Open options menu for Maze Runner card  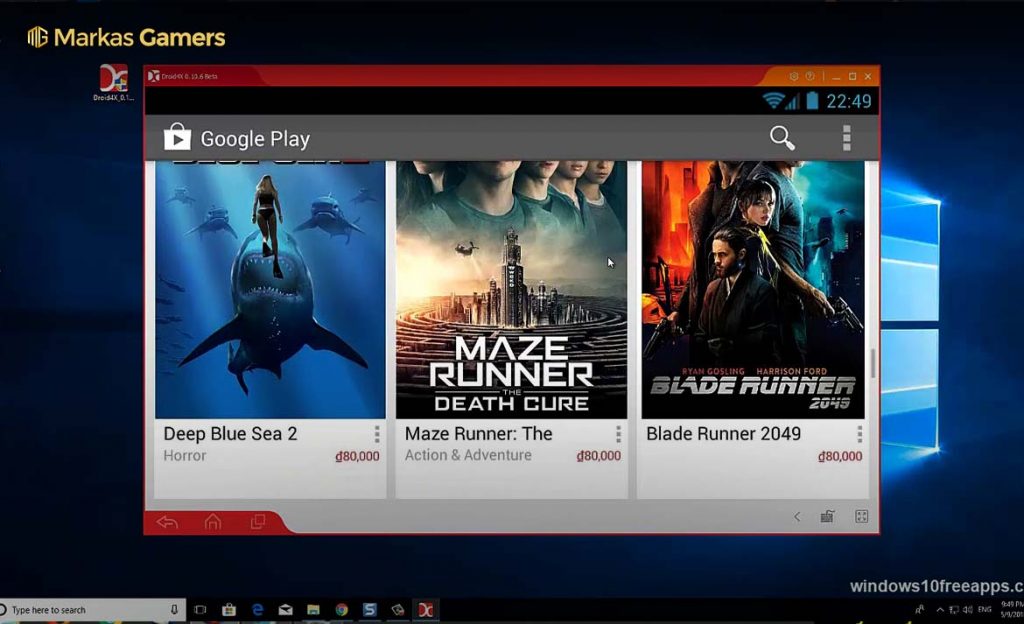click(618, 434)
